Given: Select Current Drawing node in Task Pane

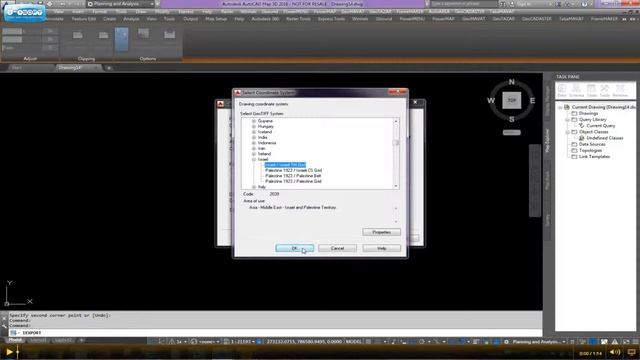Looking at the screenshot, I should [x=603, y=107].
